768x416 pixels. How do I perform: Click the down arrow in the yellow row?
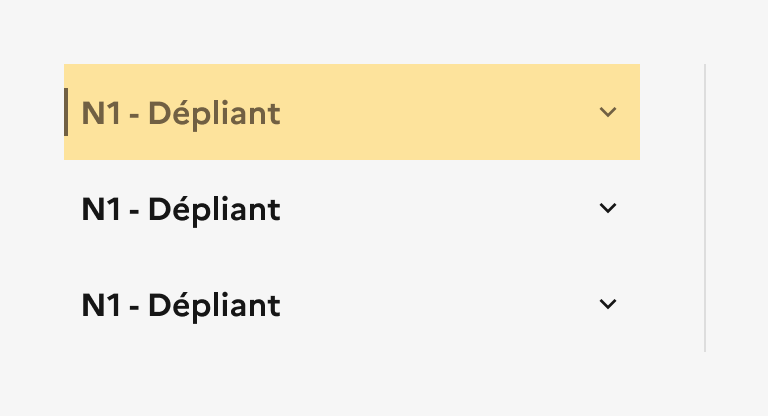pos(608,112)
